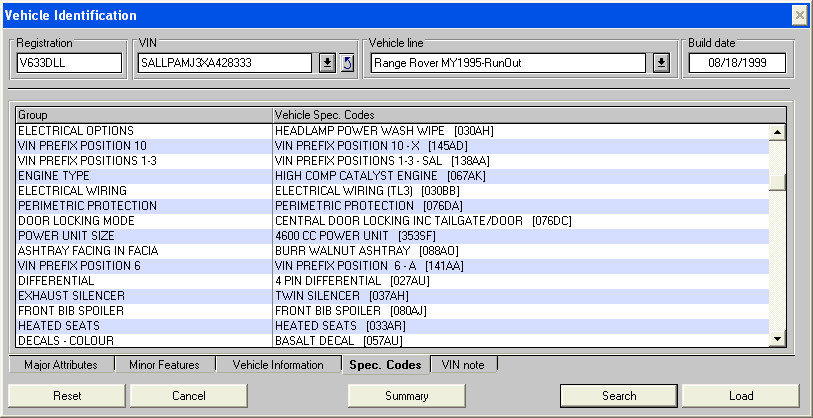This screenshot has width=813, height=418.
Task: Click the scrollbar down arrow
Action: (777, 339)
